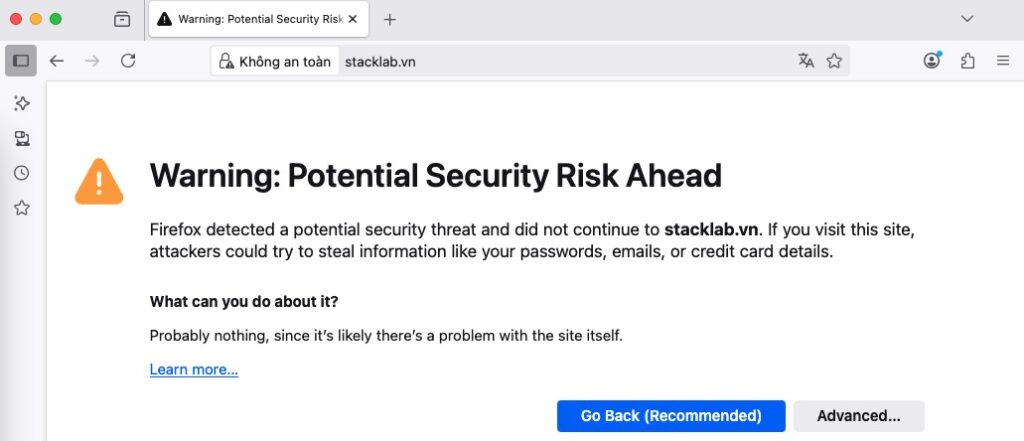Screen dimensions: 1024x441
Task: Open the application hamburger menu
Action: point(1003,61)
